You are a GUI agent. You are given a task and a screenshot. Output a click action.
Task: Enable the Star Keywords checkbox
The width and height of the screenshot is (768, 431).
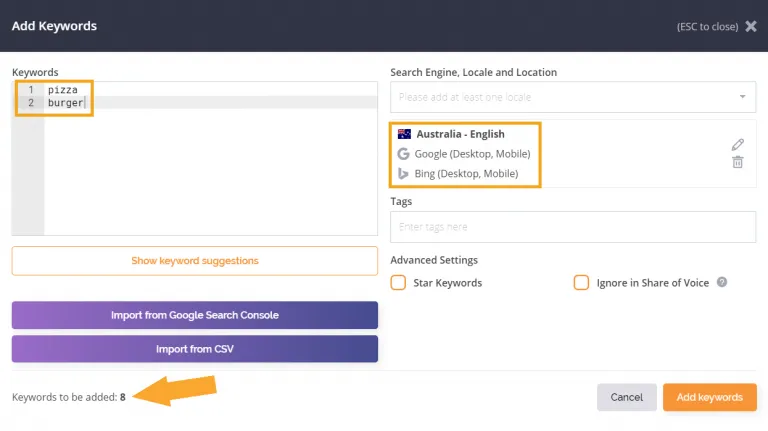coord(398,283)
